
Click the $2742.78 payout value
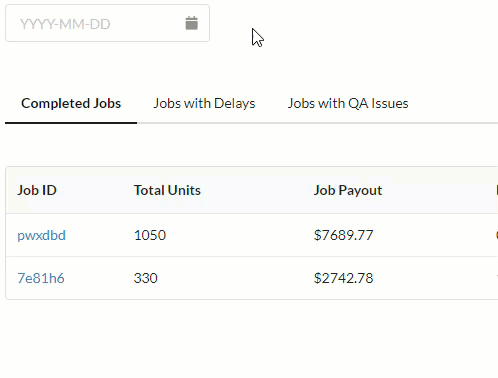343,278
